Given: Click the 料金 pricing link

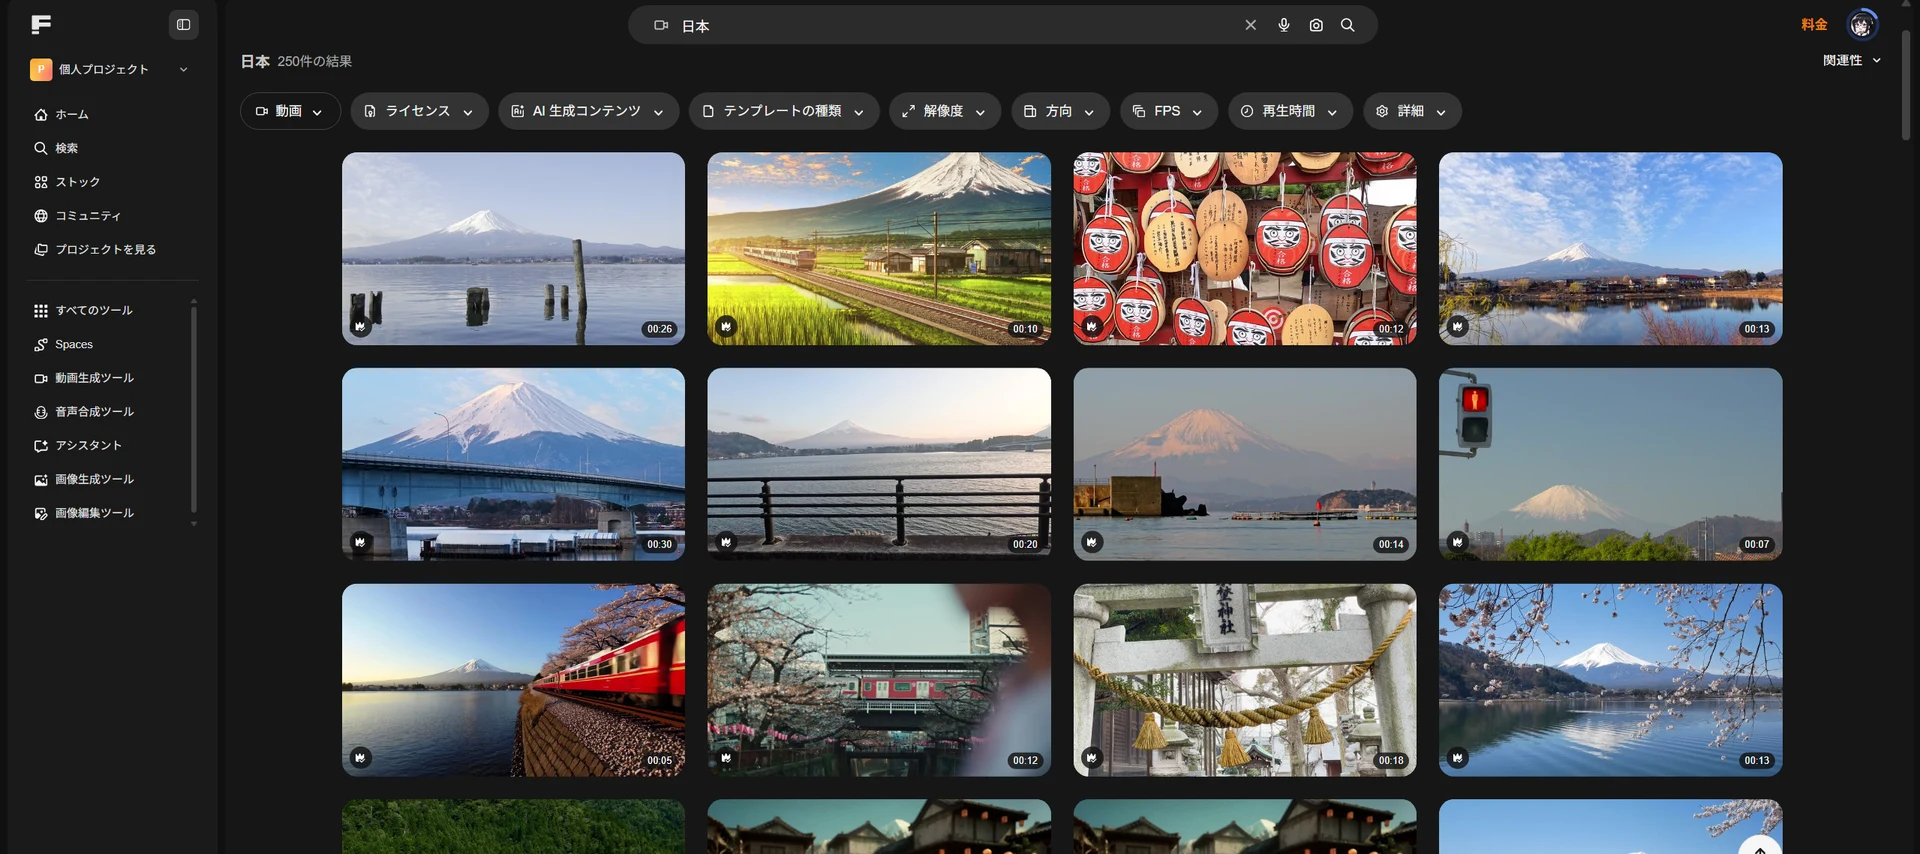Looking at the screenshot, I should (x=1814, y=25).
